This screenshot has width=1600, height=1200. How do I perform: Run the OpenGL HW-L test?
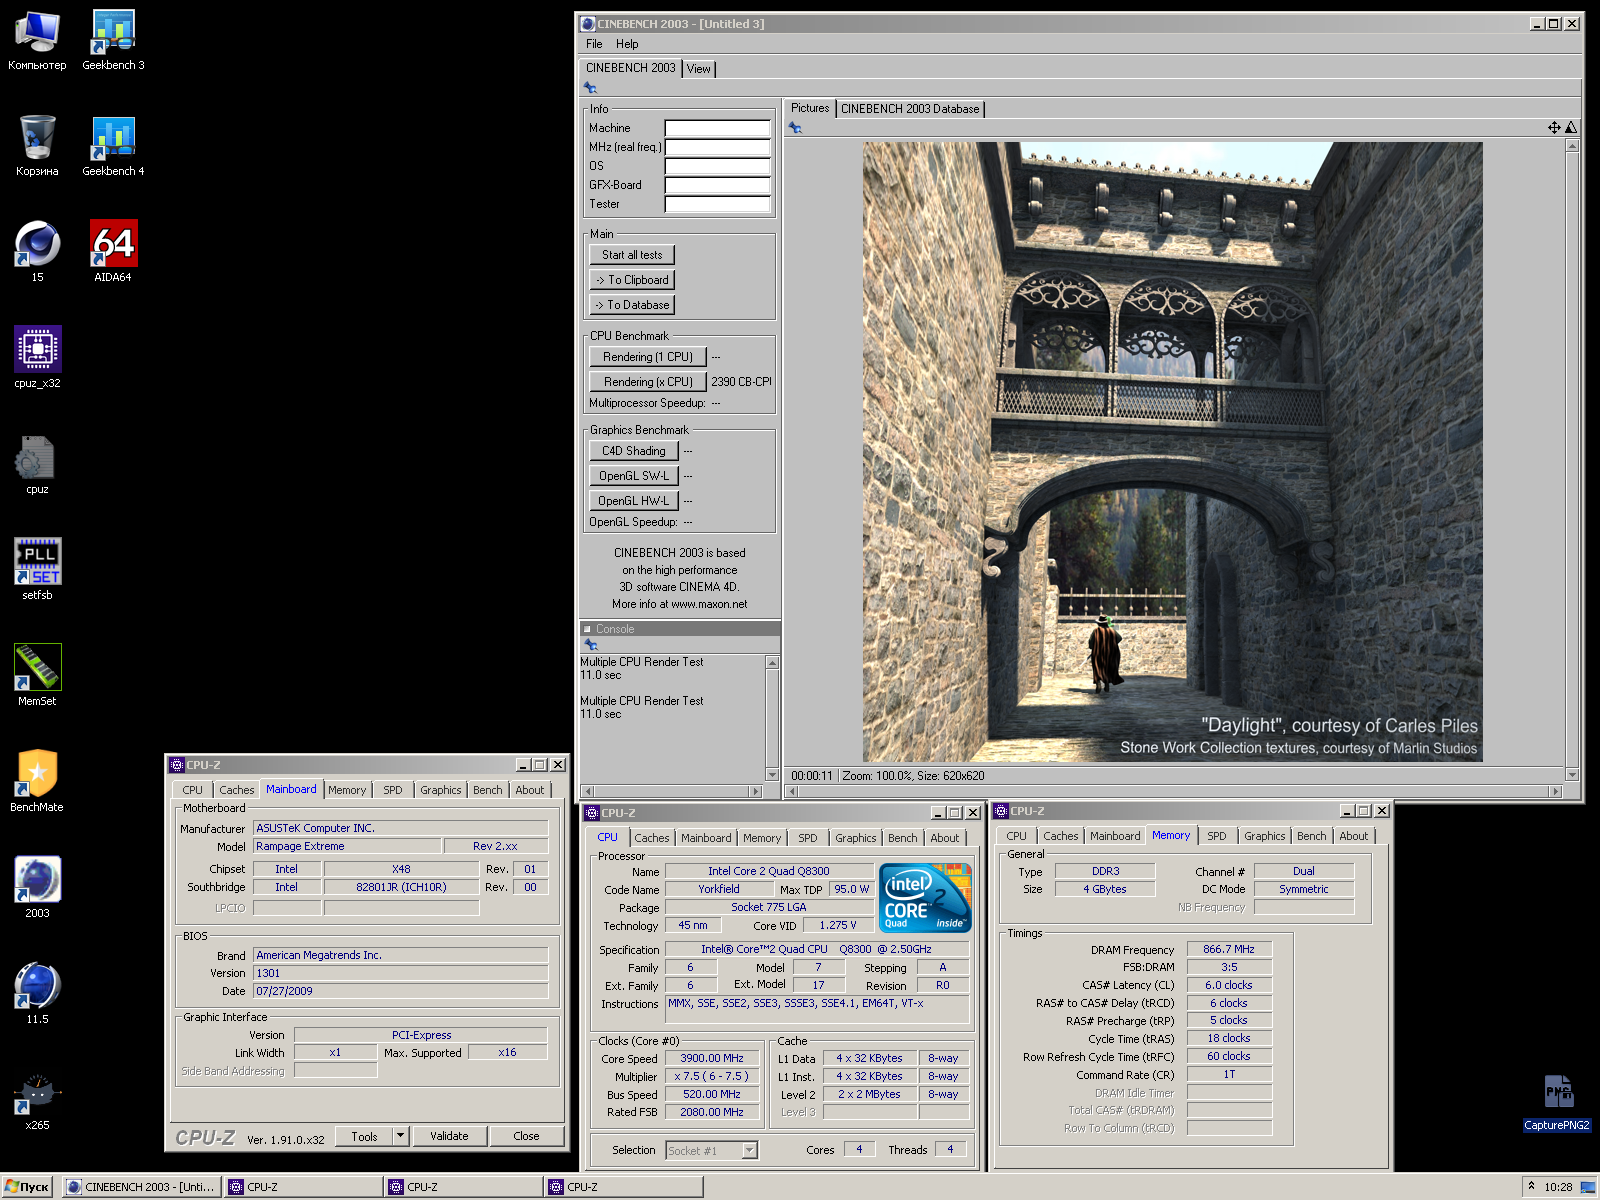(634, 501)
